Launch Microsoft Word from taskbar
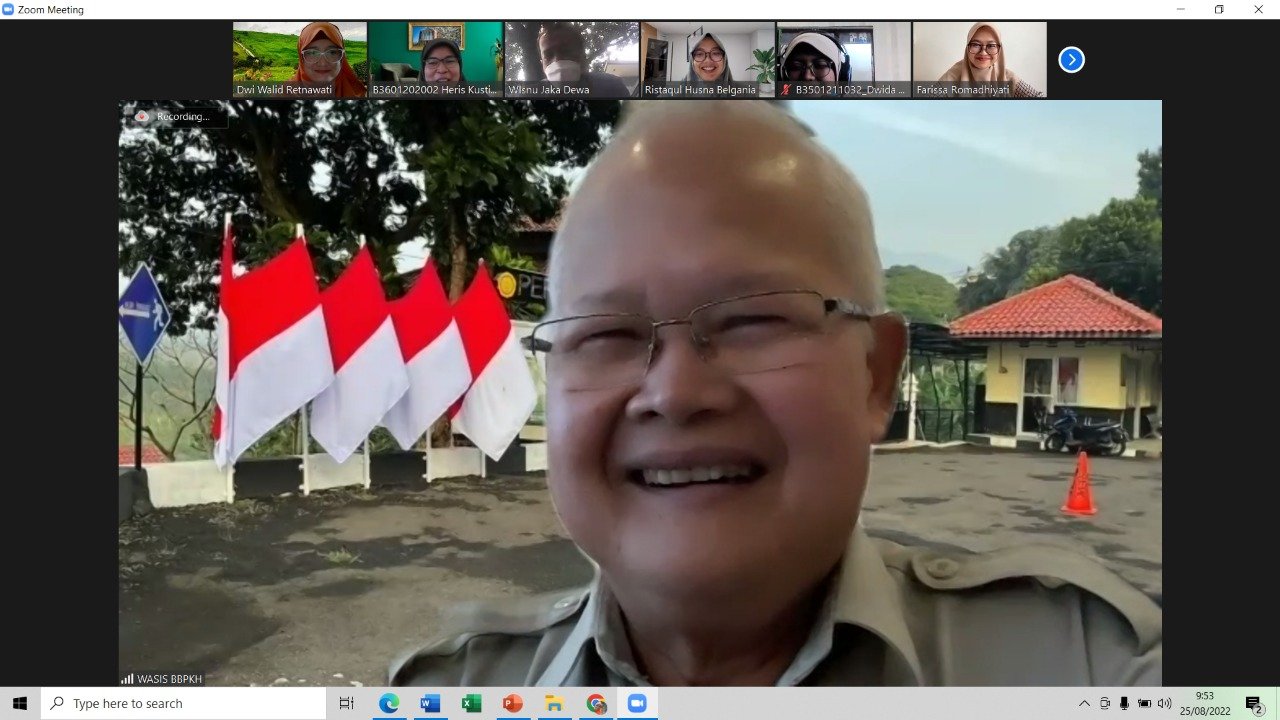 point(430,703)
